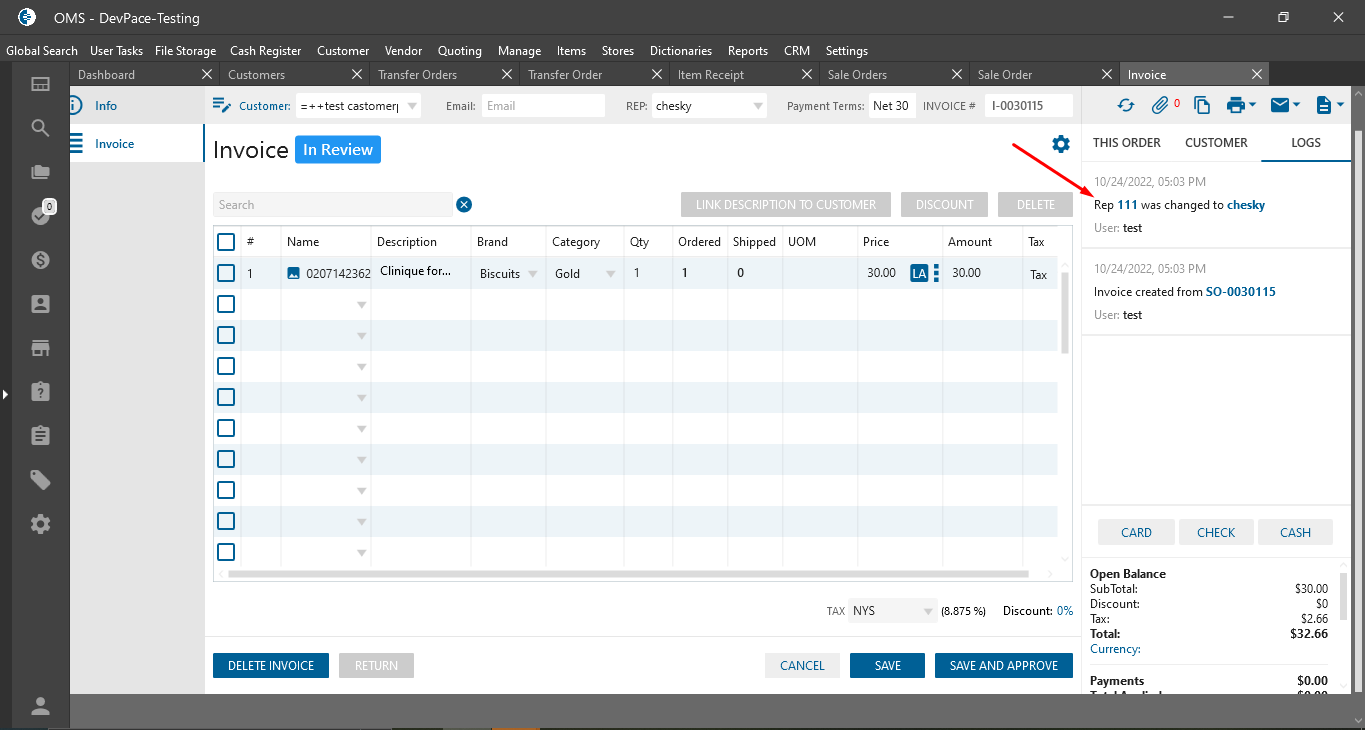The width and height of the screenshot is (1365, 730).
Task: Open the Reports menu
Action: click(x=747, y=51)
